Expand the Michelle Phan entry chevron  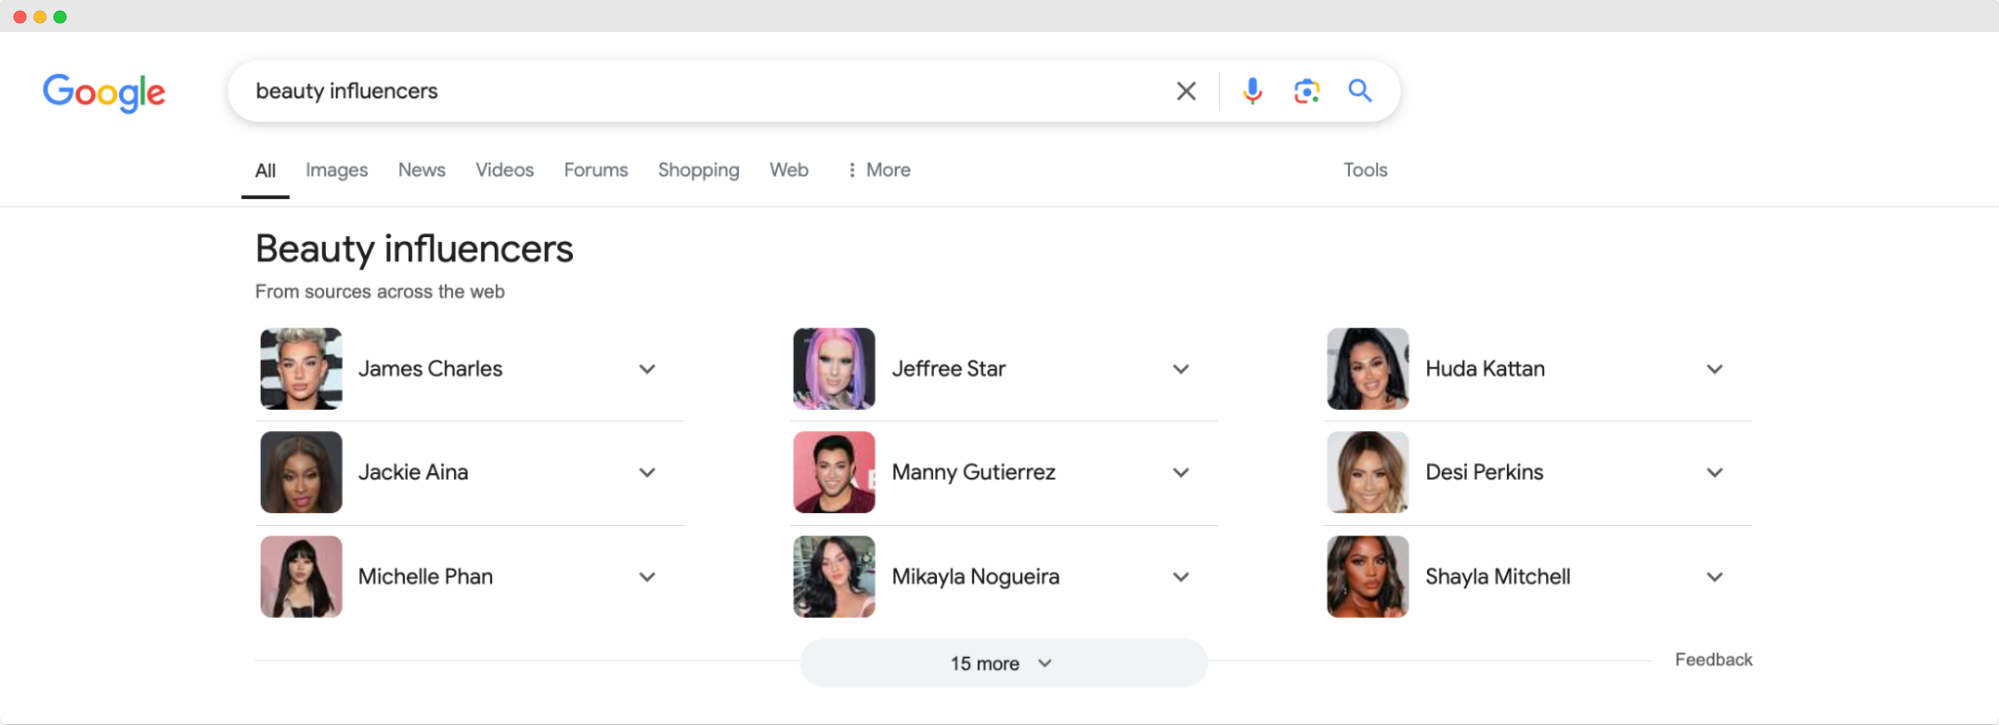647,577
